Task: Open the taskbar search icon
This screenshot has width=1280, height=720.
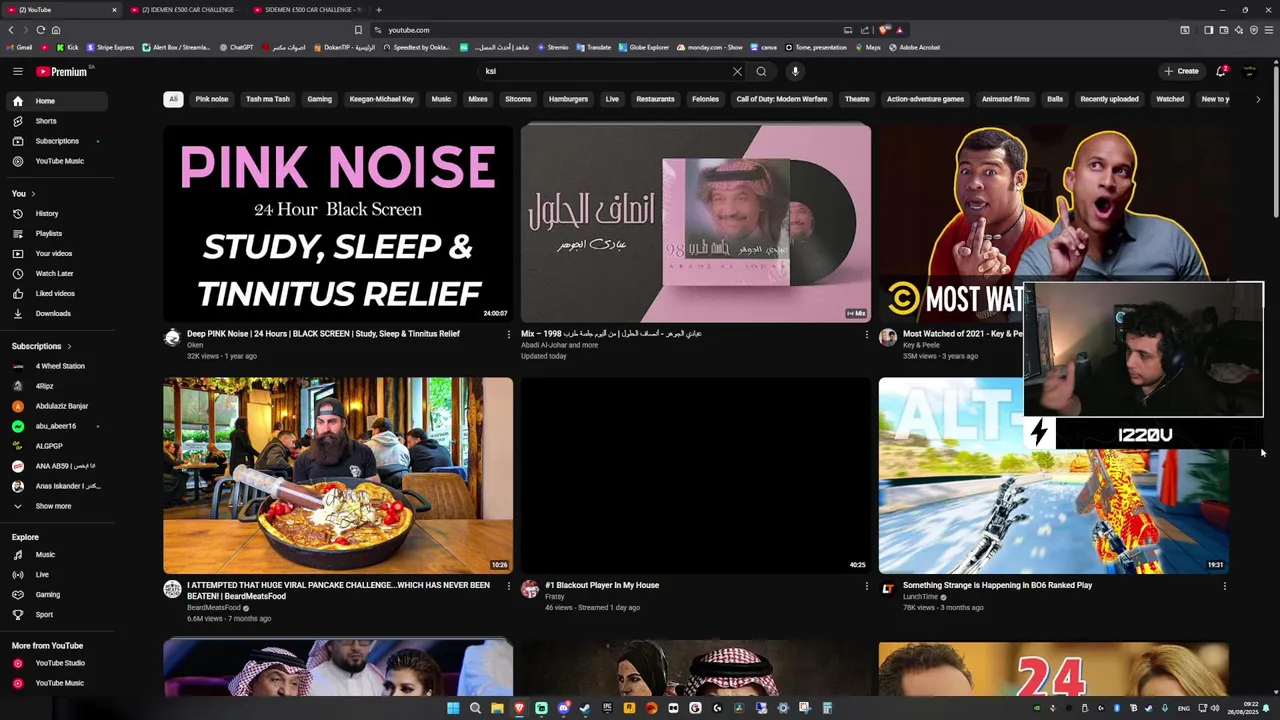Action: pyautogui.click(x=475, y=708)
